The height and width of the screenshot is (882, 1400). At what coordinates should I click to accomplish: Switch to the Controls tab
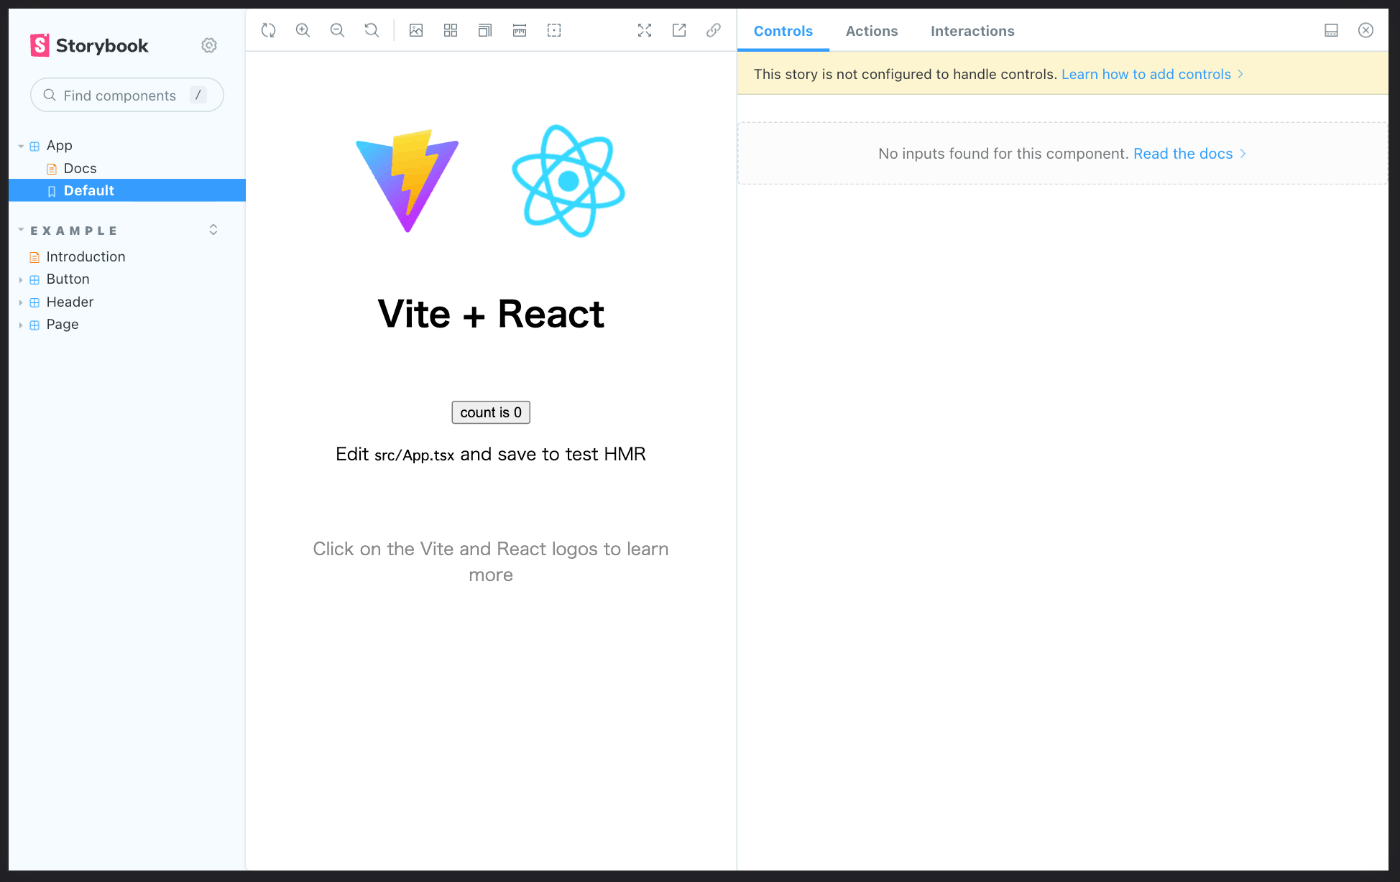click(783, 31)
